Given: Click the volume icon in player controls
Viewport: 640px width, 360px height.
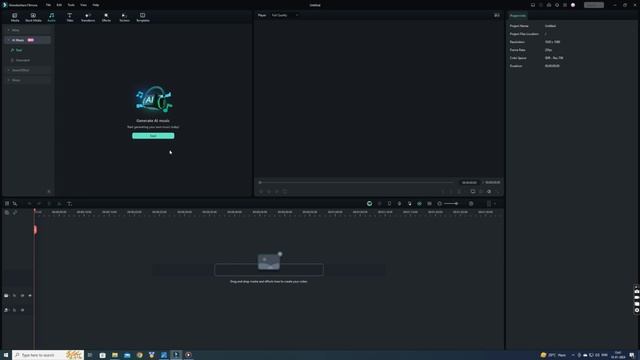Looking at the screenshot, I should 489,191.
